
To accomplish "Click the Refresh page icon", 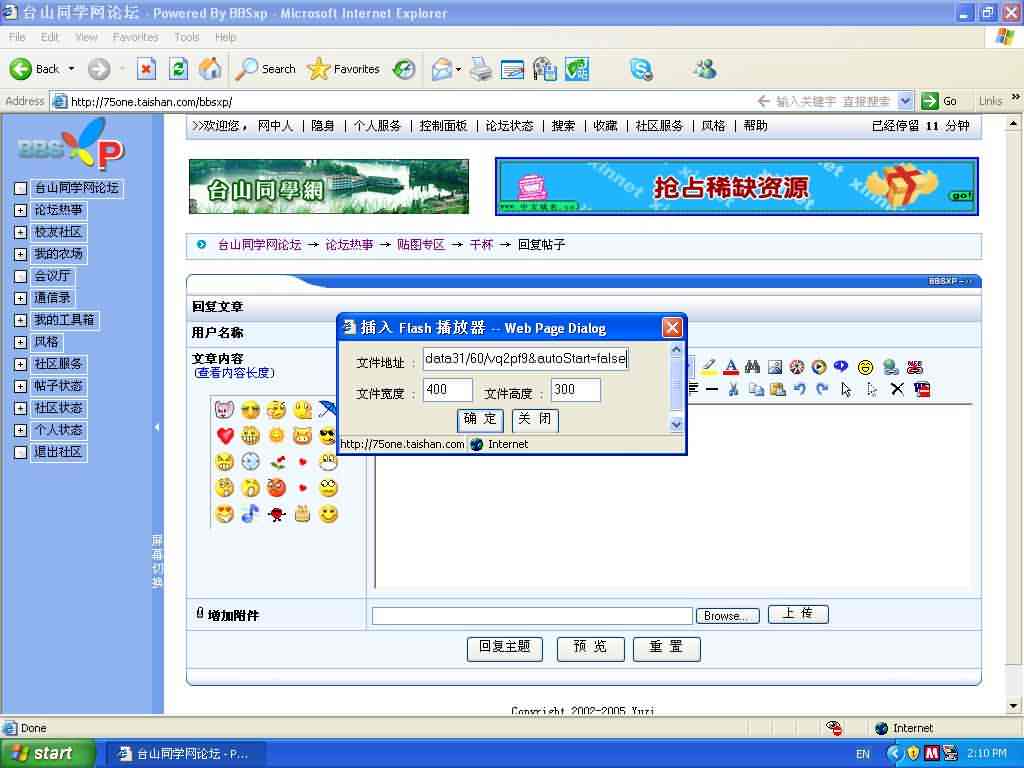I will click(178, 69).
